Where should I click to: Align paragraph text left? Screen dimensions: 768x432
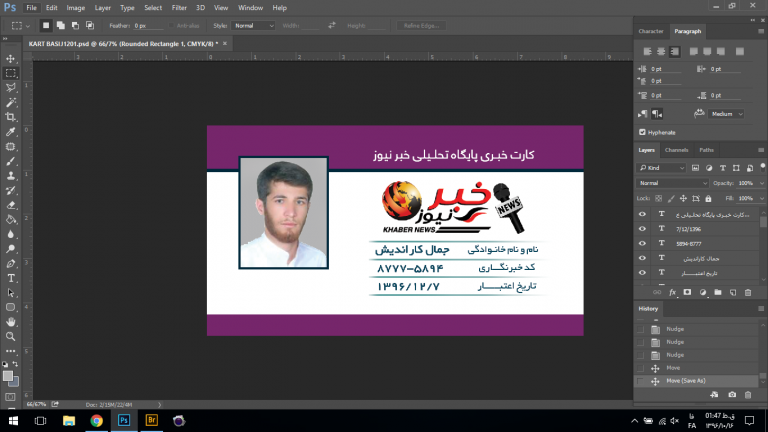(647, 51)
